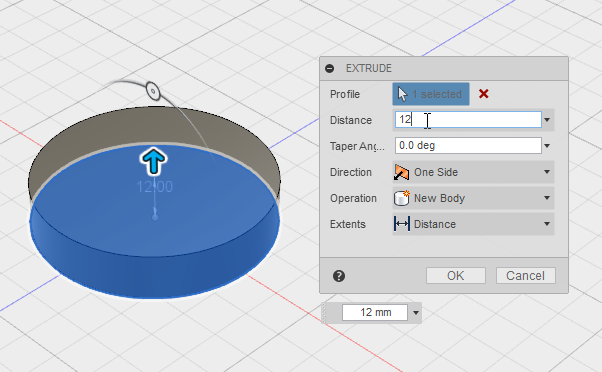
Task: Click the floating '12 mm' value field
Action: coord(375,312)
